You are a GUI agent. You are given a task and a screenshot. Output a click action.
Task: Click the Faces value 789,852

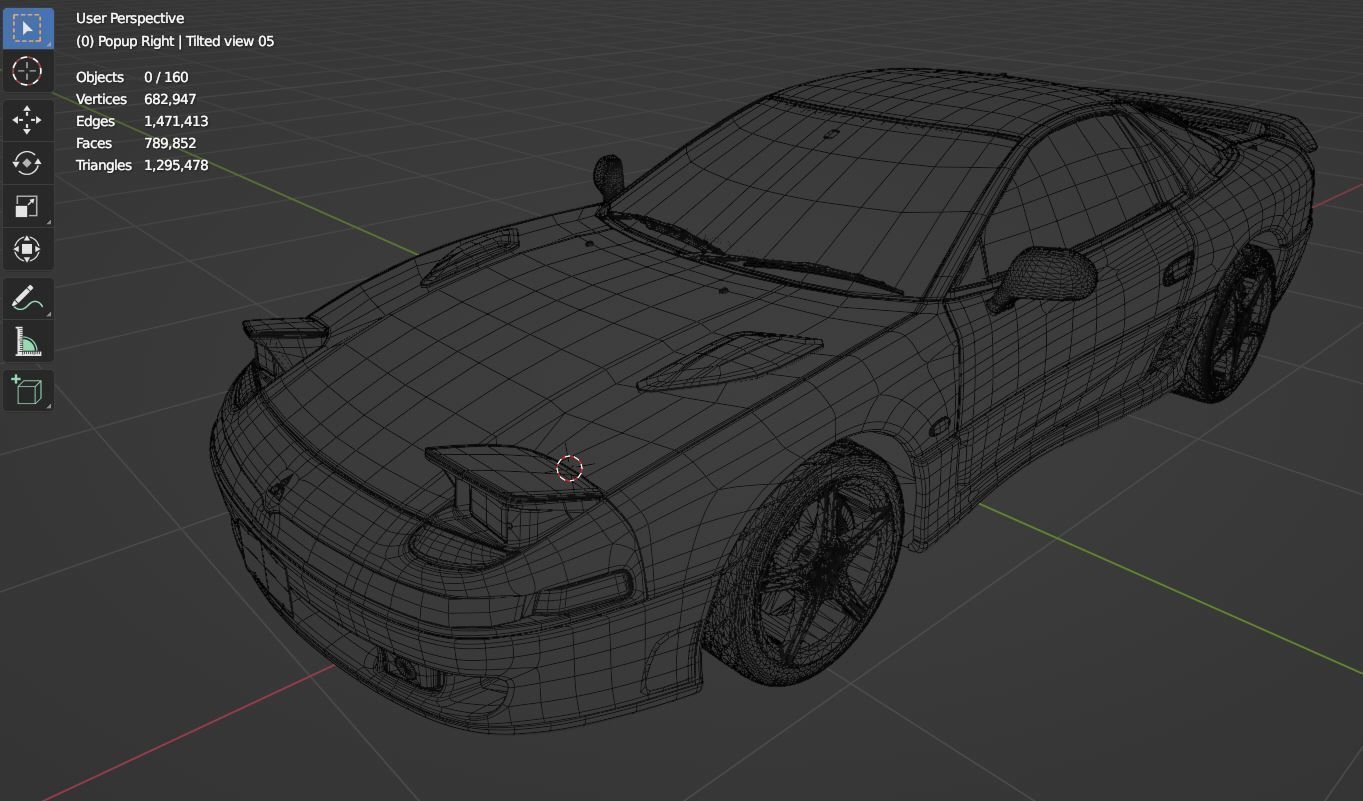pos(170,143)
